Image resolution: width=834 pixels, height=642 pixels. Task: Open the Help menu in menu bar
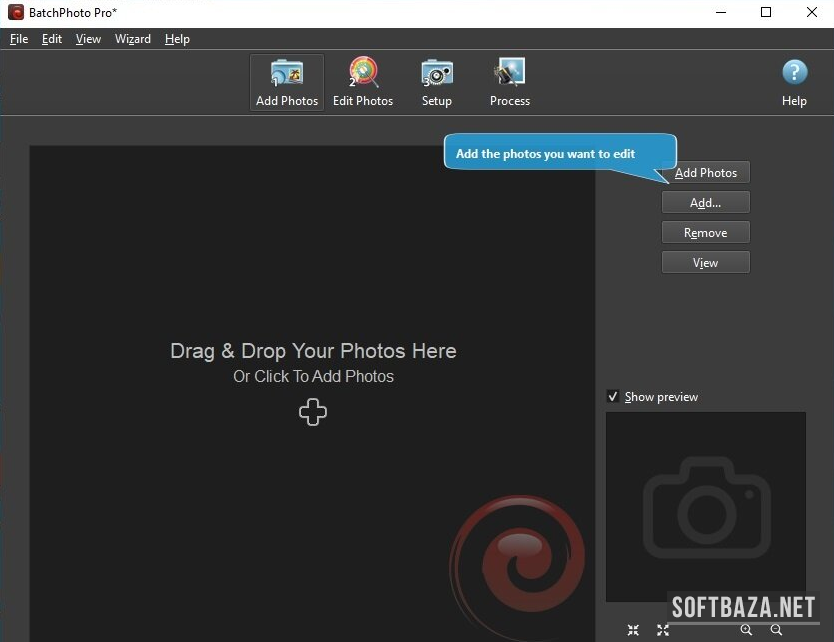[x=177, y=39]
